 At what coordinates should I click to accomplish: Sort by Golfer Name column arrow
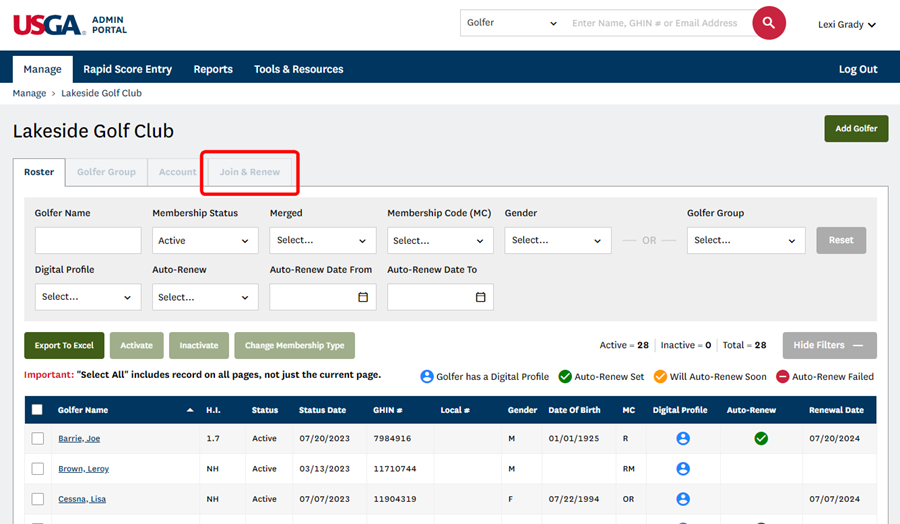point(191,410)
